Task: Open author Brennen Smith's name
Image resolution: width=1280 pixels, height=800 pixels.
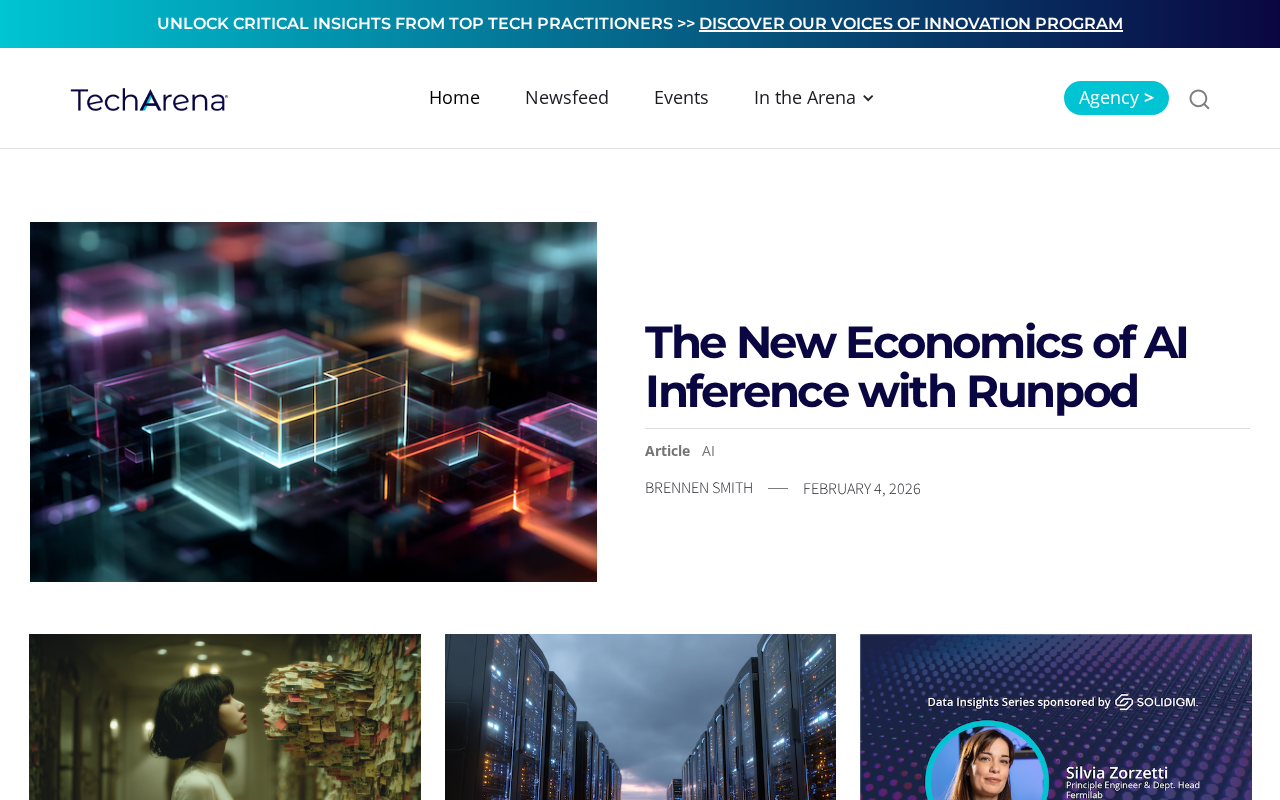Action: [x=699, y=488]
